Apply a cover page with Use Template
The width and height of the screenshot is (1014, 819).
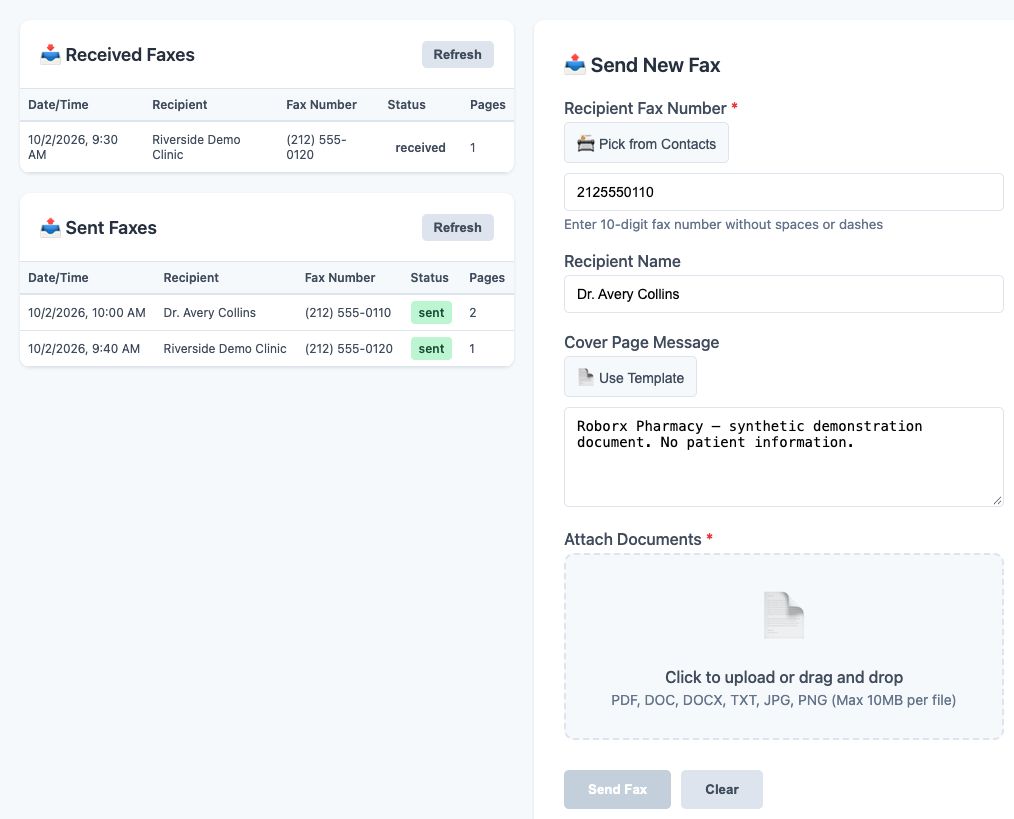tap(631, 377)
